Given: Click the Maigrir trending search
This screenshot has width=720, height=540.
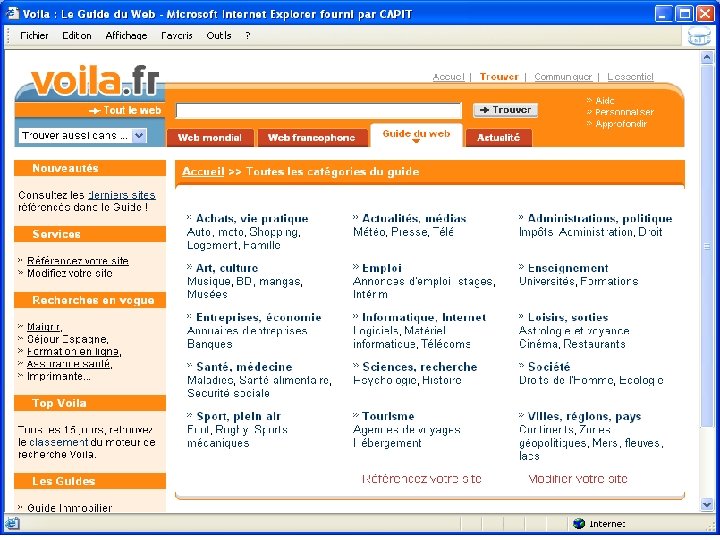Looking at the screenshot, I should (x=44, y=327).
